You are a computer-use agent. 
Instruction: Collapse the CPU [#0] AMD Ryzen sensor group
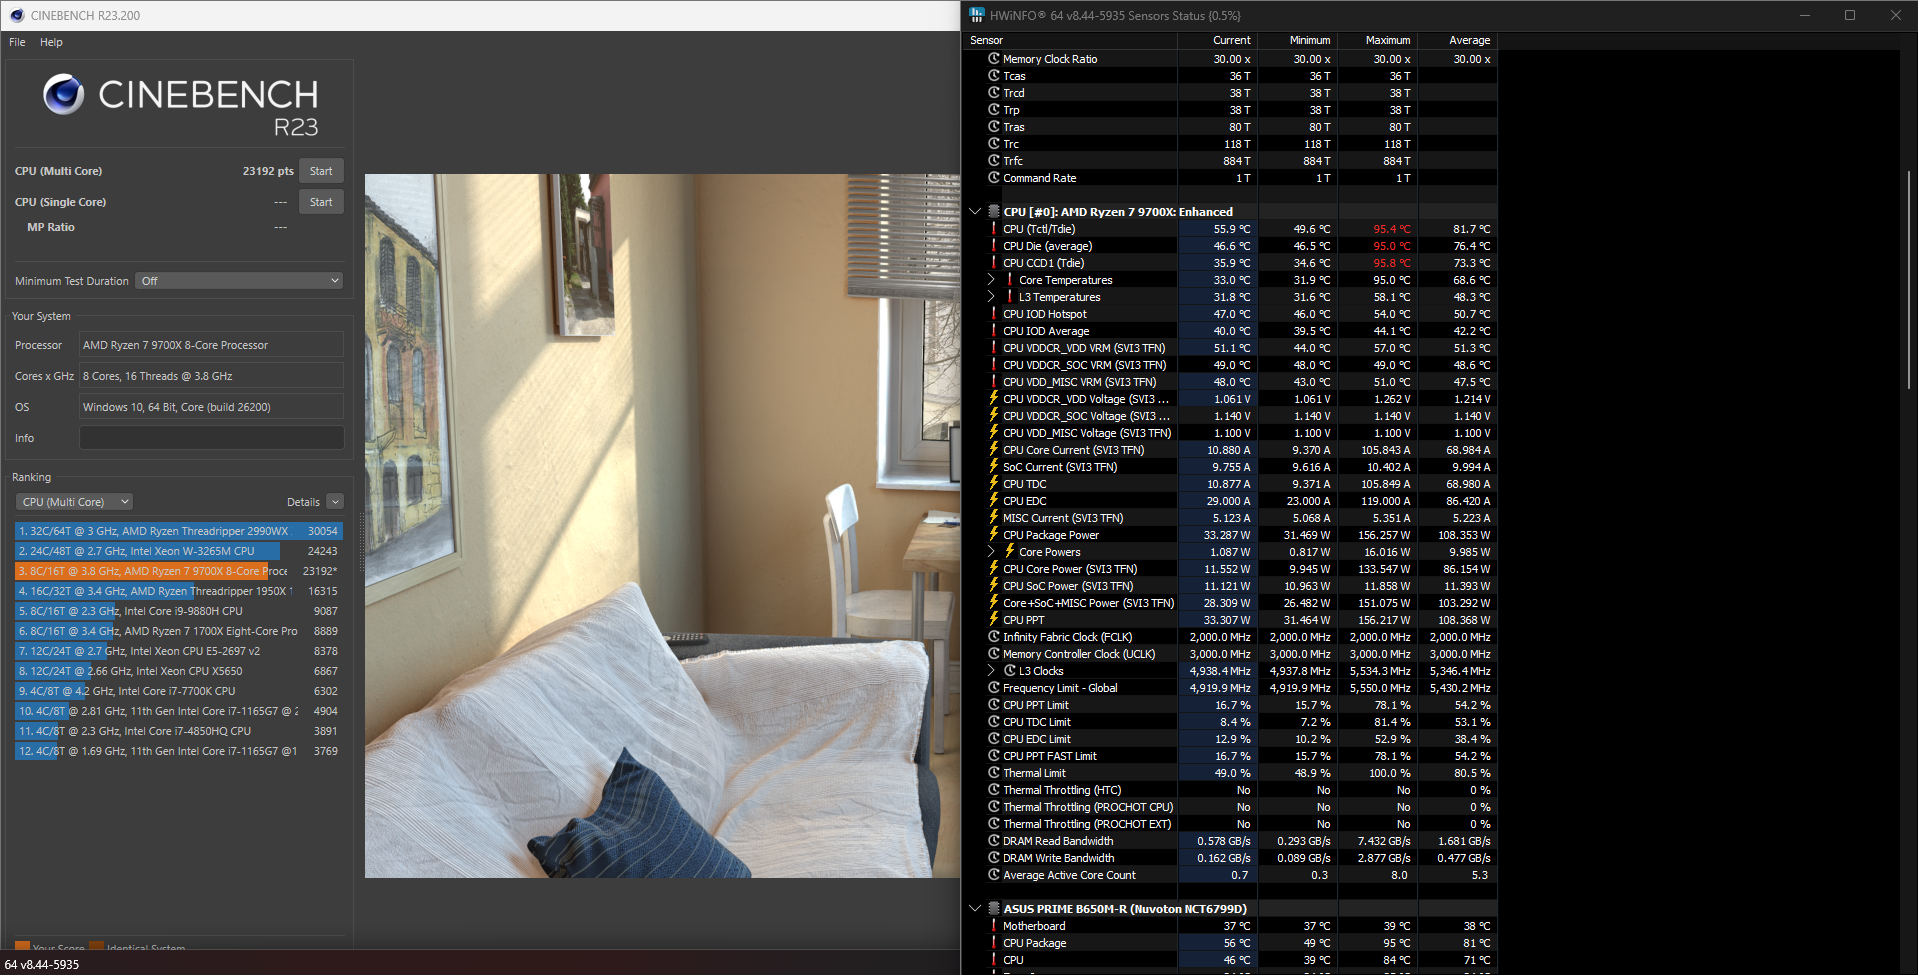pyautogui.click(x=975, y=212)
